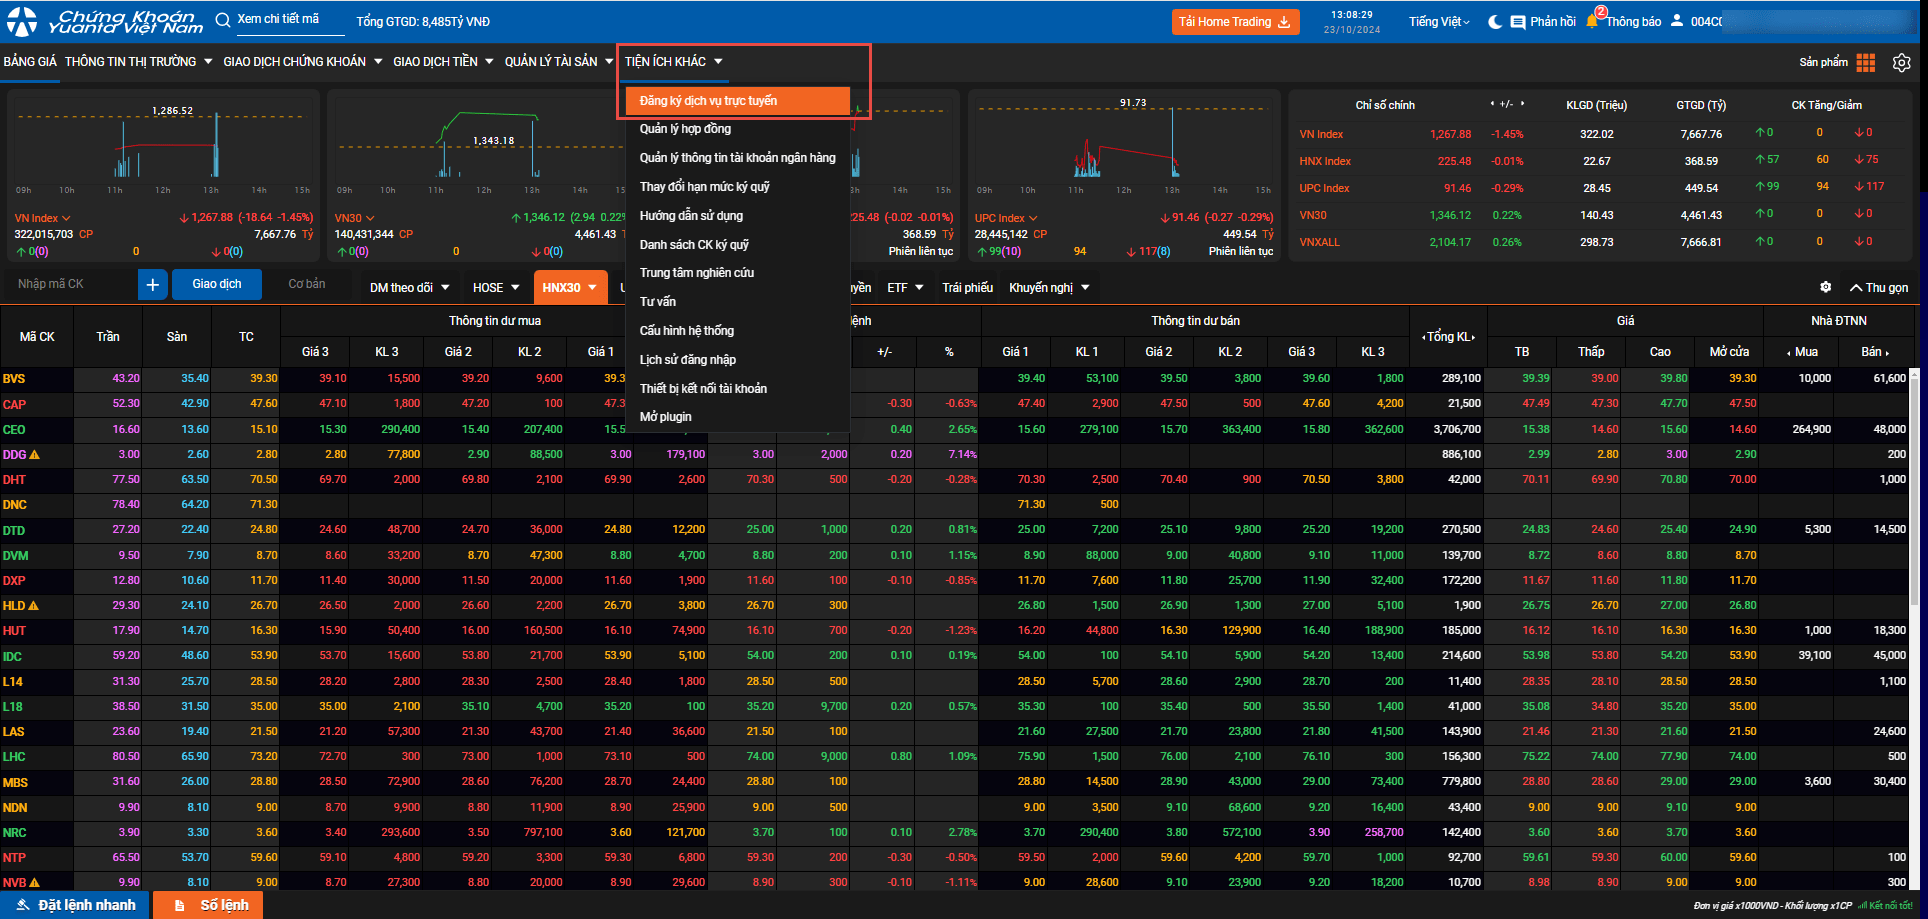Expand DM theo dõi watchlist dropdown

pos(409,287)
